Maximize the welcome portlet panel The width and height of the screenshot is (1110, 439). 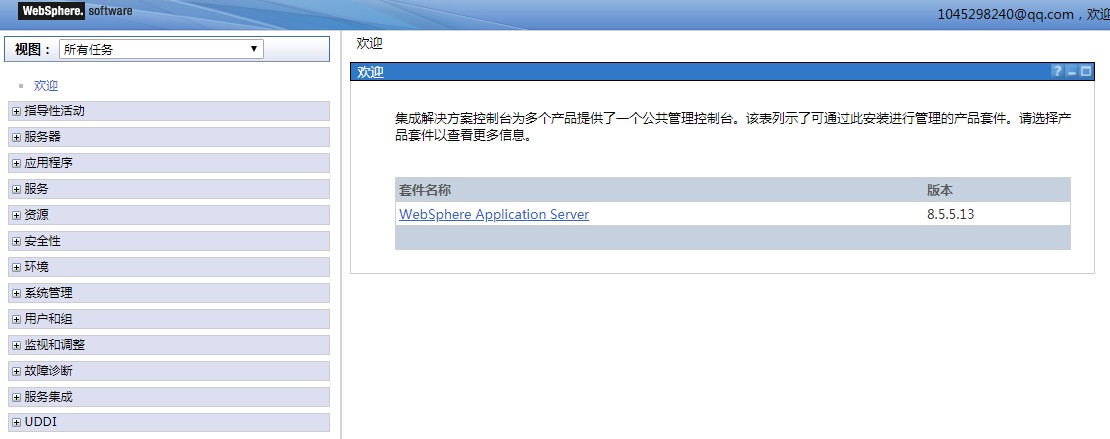pyautogui.click(x=1085, y=72)
